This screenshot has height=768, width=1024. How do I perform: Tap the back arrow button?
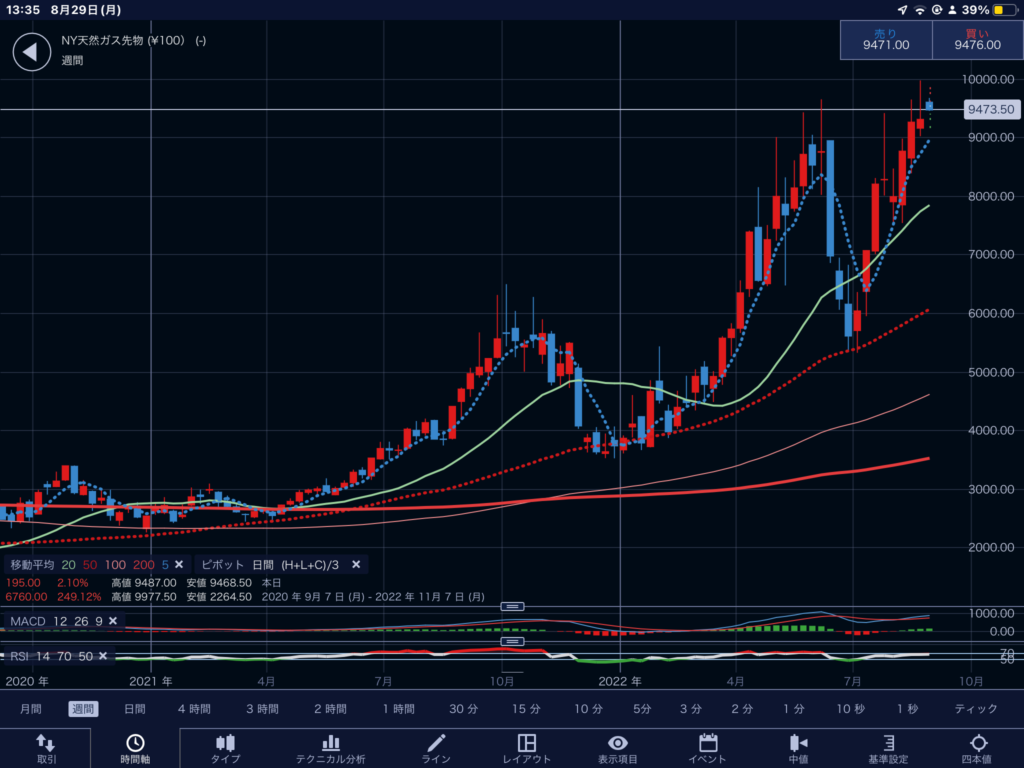[x=31, y=52]
